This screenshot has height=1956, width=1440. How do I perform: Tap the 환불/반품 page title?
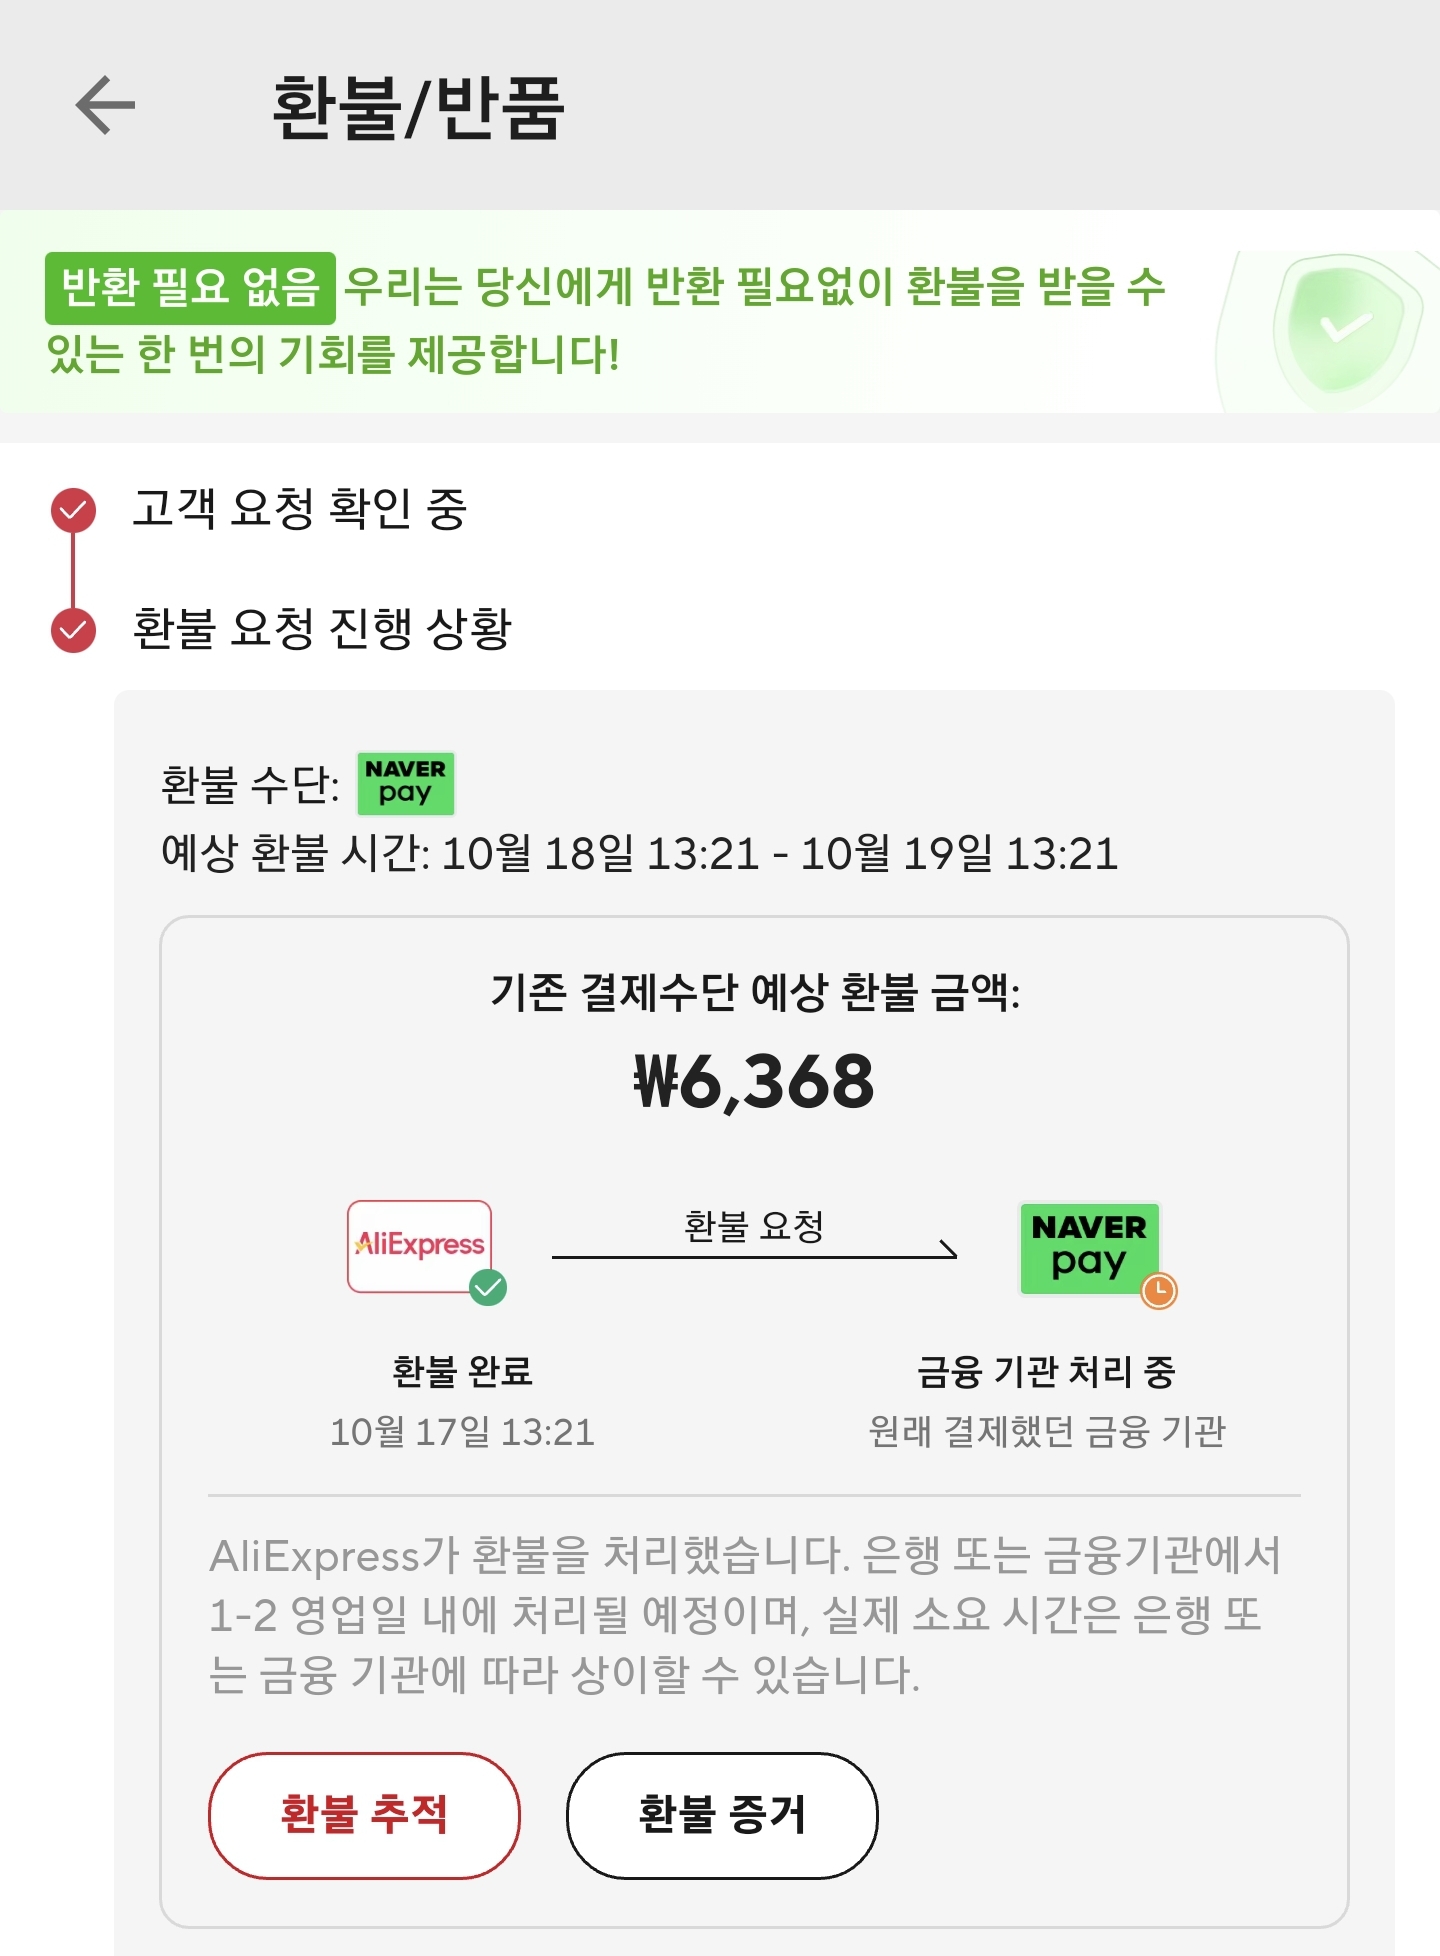(418, 107)
